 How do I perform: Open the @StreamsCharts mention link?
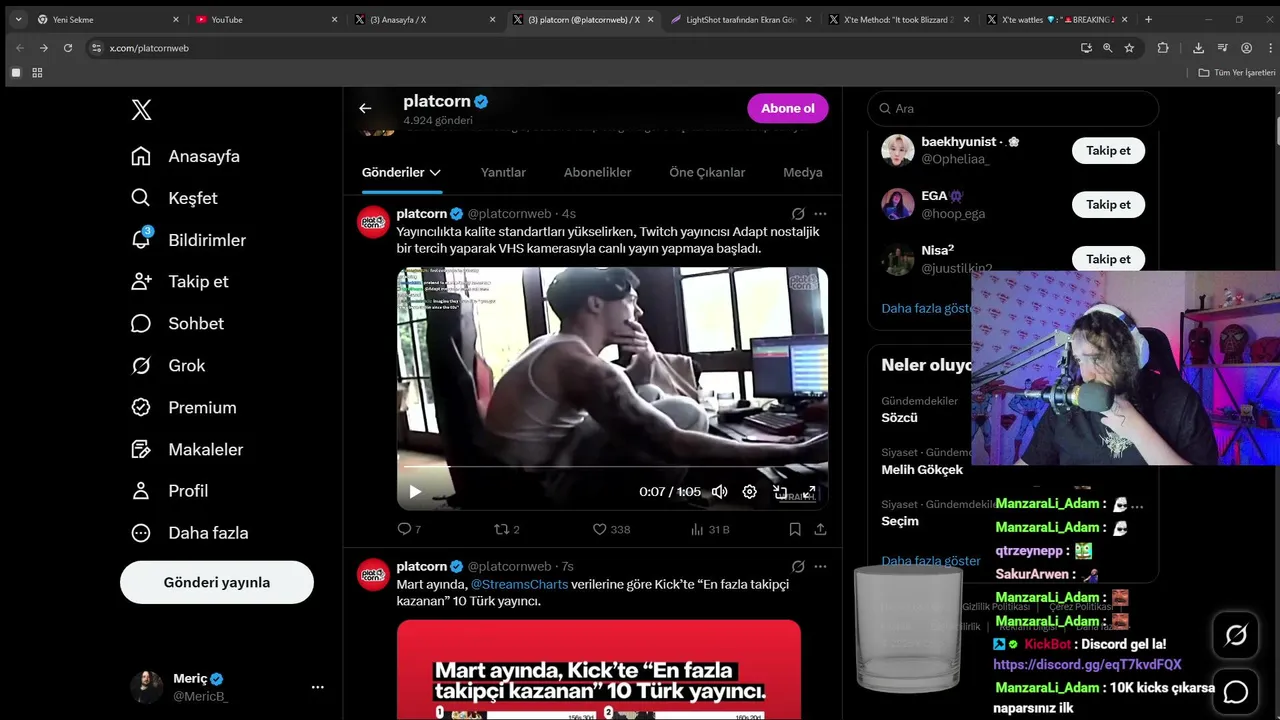519,584
